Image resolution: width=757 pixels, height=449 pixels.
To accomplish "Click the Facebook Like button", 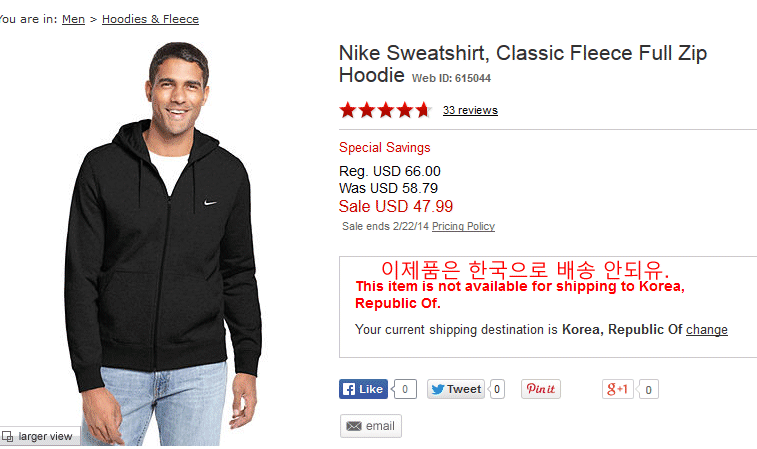I will click(x=363, y=389).
